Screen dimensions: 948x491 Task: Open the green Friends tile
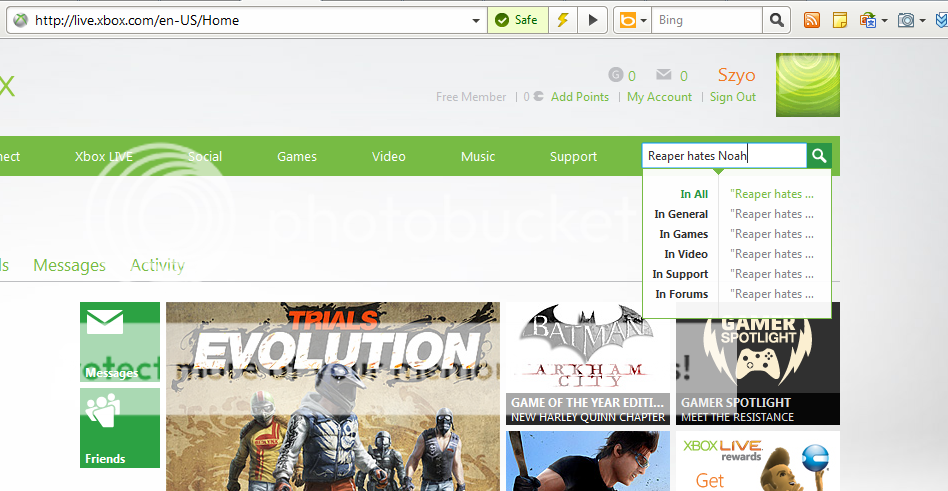(120, 428)
